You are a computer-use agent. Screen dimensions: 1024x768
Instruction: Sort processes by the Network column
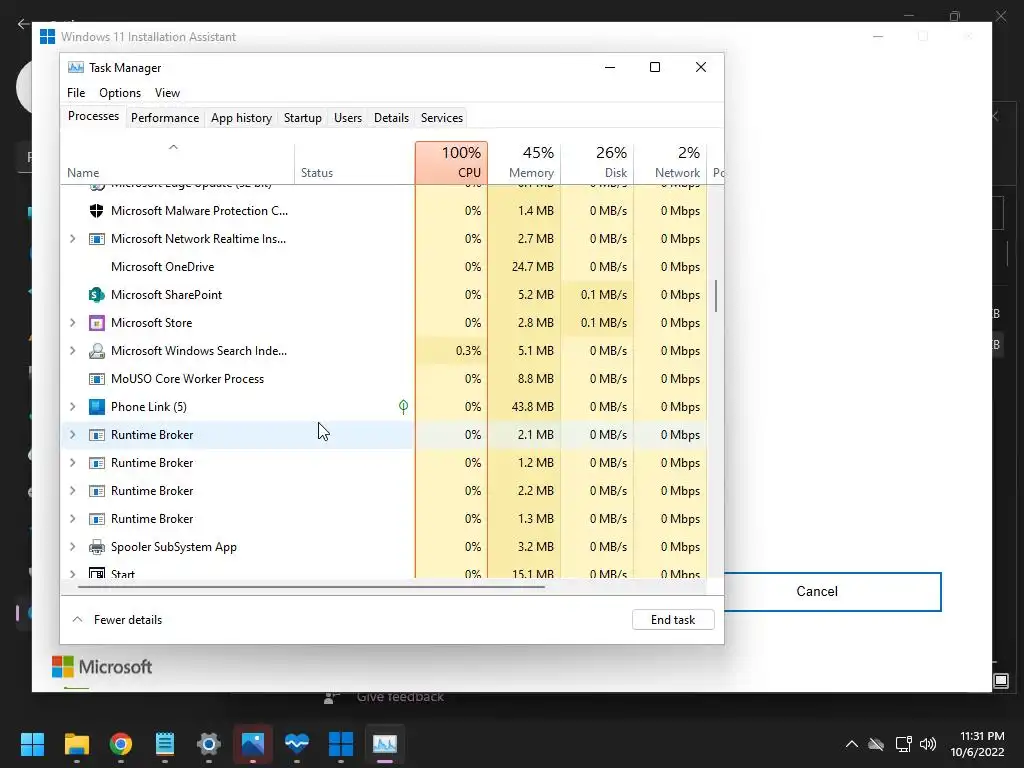(671, 163)
